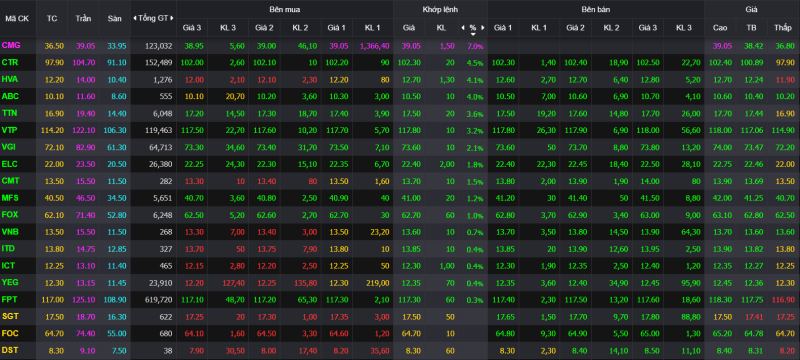Click the left arrow beside % column

coord(463,28)
